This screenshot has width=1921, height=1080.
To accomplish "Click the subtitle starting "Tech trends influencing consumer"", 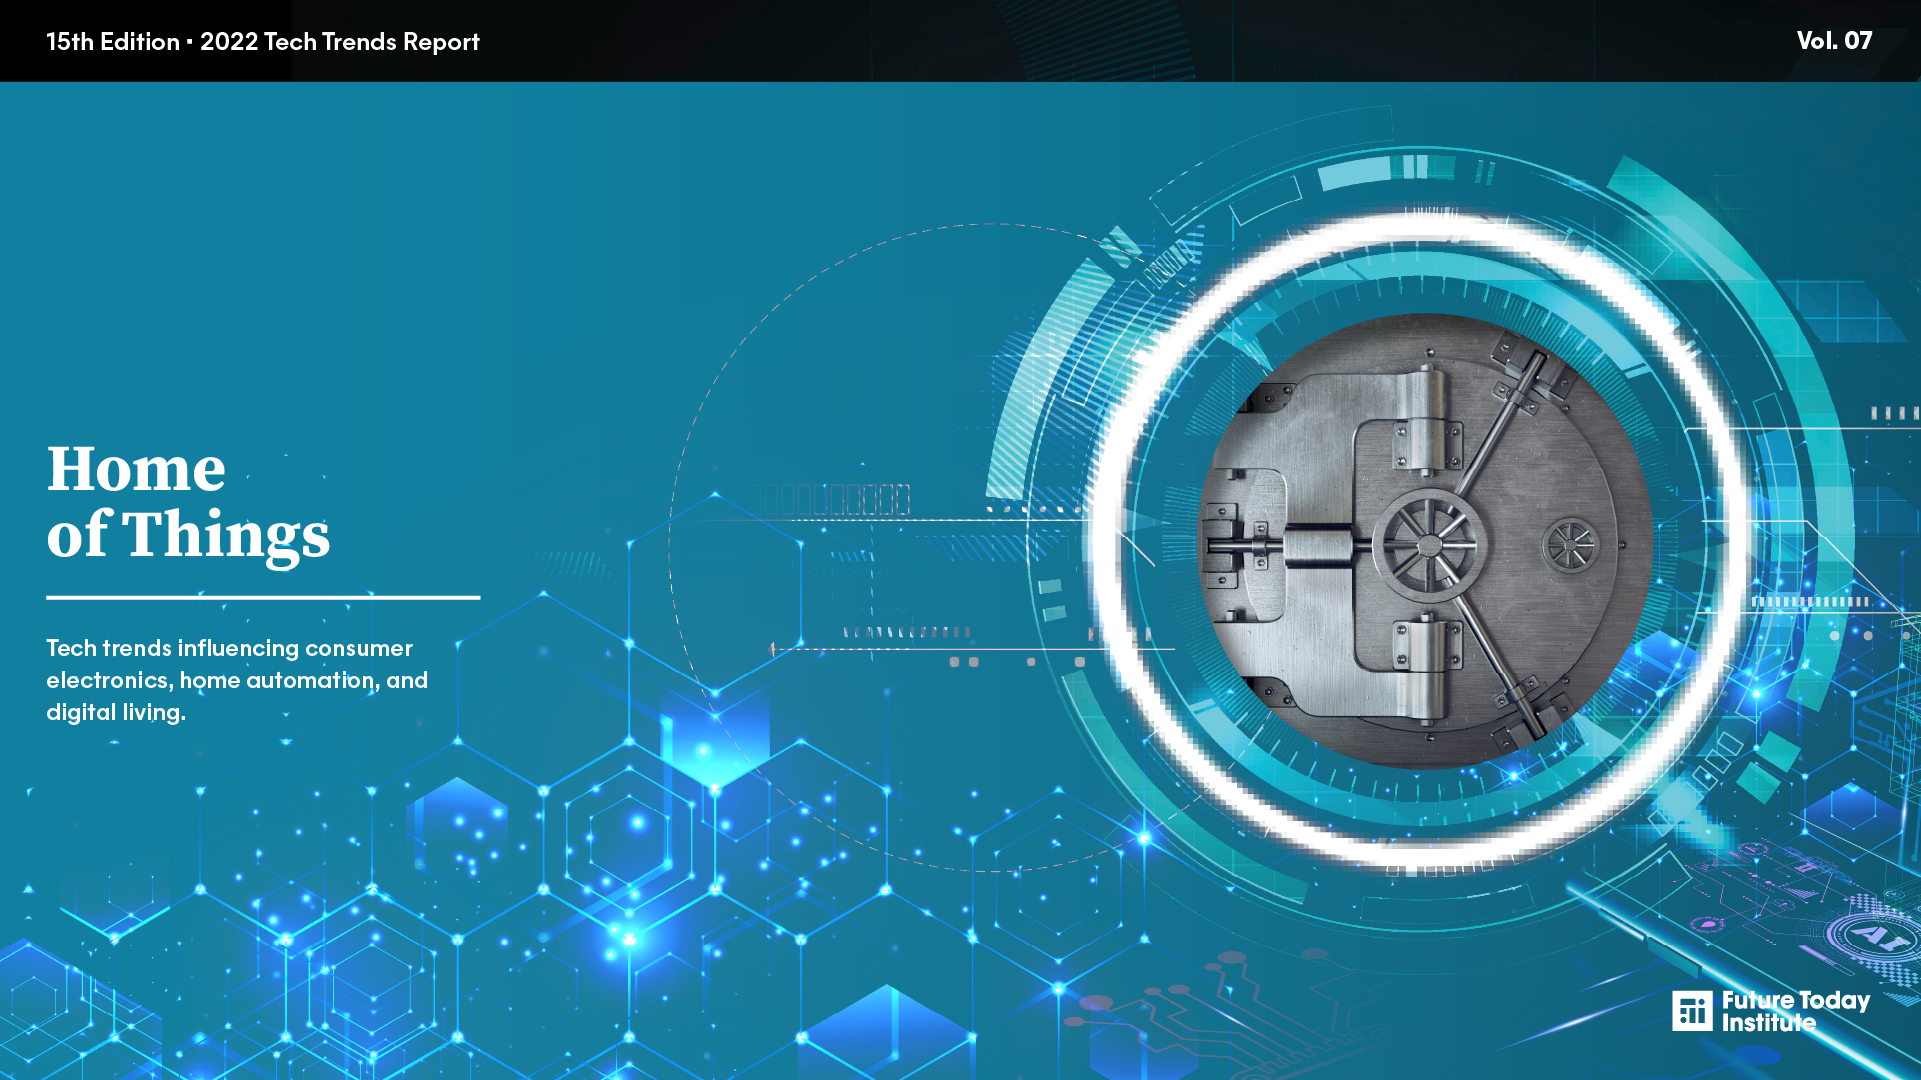I will pos(237,680).
